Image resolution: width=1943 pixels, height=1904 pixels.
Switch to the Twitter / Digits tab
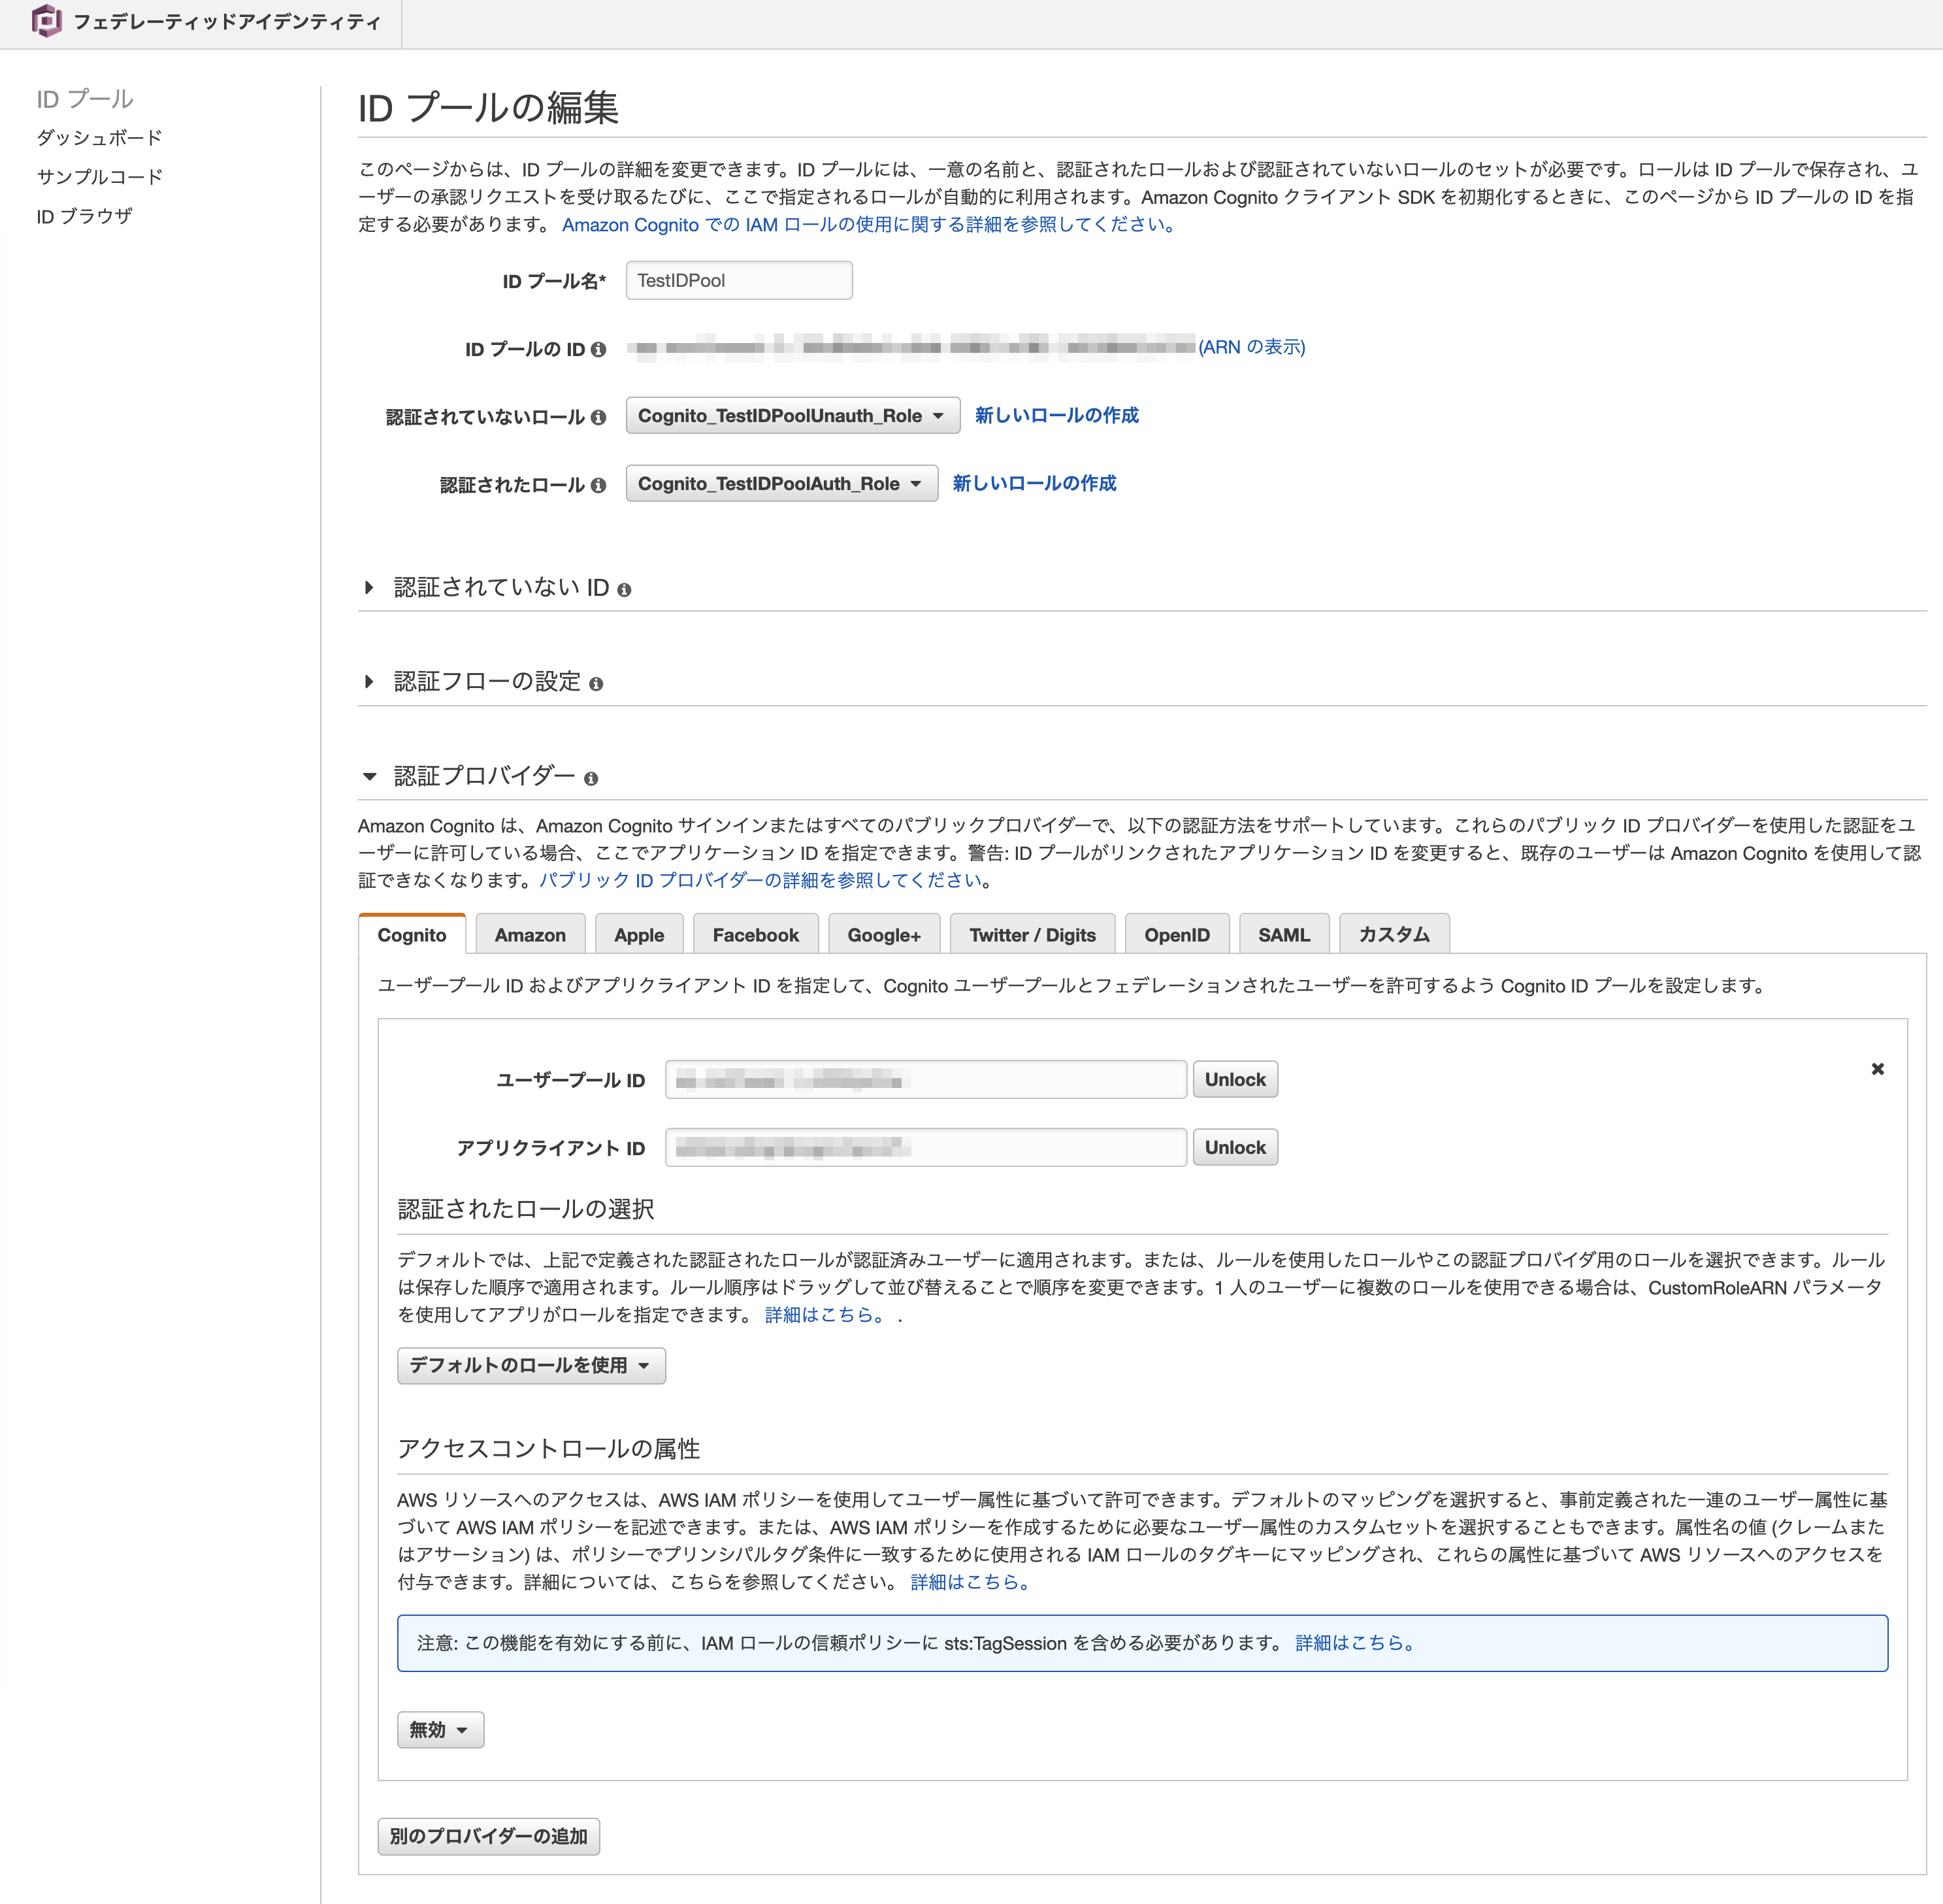pos(1032,935)
